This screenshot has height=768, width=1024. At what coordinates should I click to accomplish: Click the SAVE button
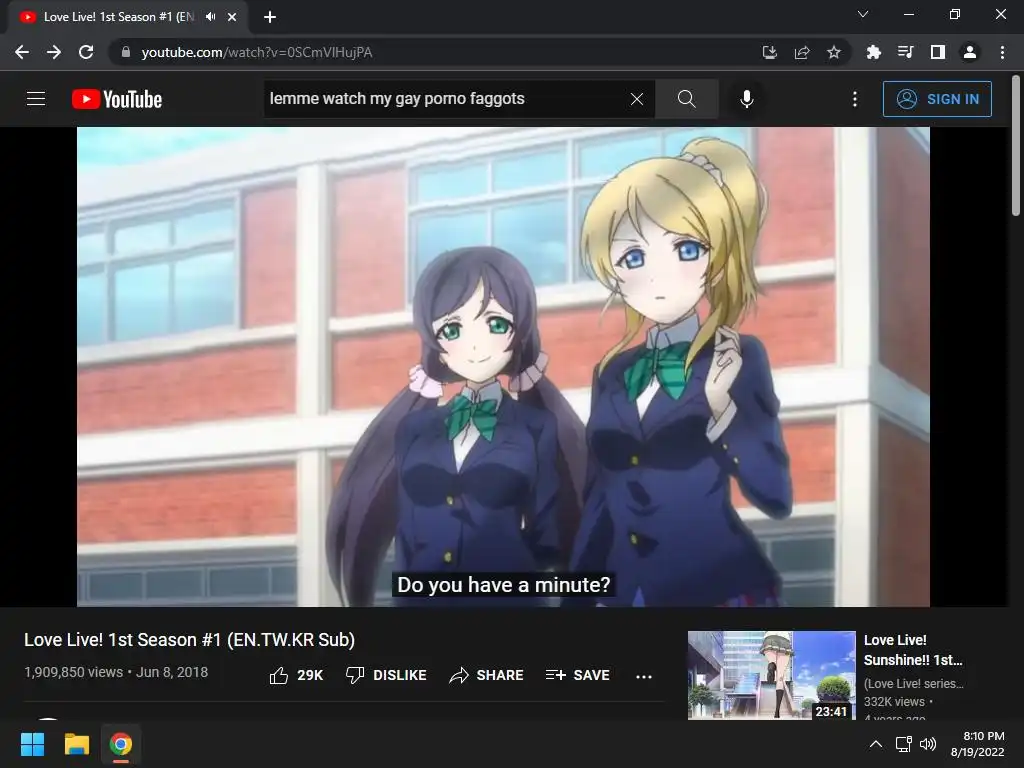point(578,675)
